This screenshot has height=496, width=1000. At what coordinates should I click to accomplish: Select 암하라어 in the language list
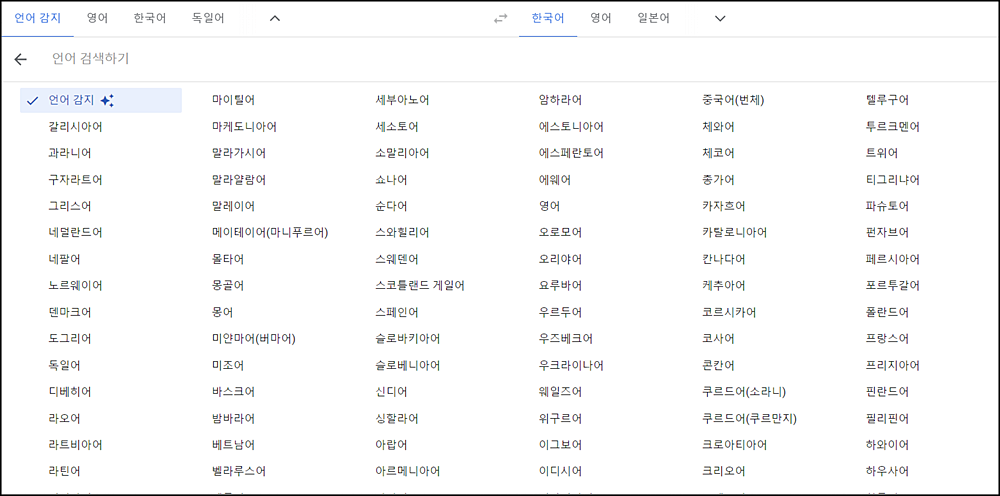coord(561,100)
